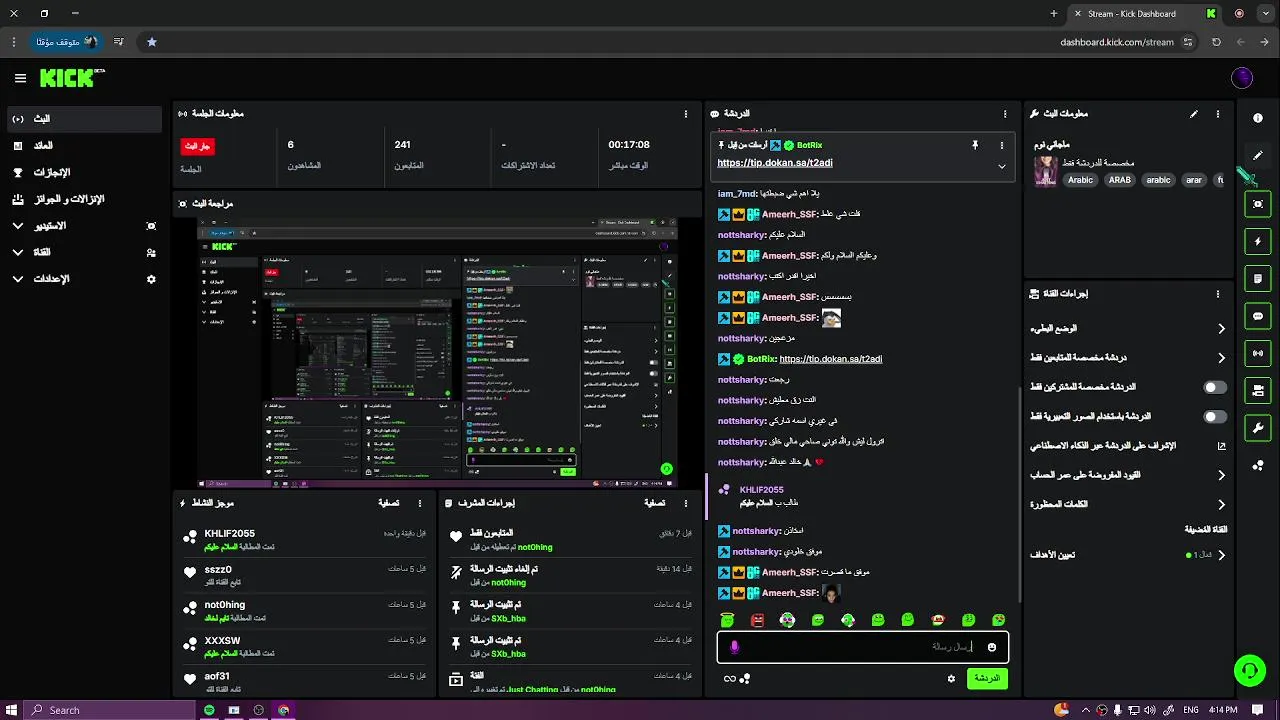This screenshot has width=1280, height=720.
Task: Toggle the moderator actions note widget in the right rail
Action: click(1258, 278)
